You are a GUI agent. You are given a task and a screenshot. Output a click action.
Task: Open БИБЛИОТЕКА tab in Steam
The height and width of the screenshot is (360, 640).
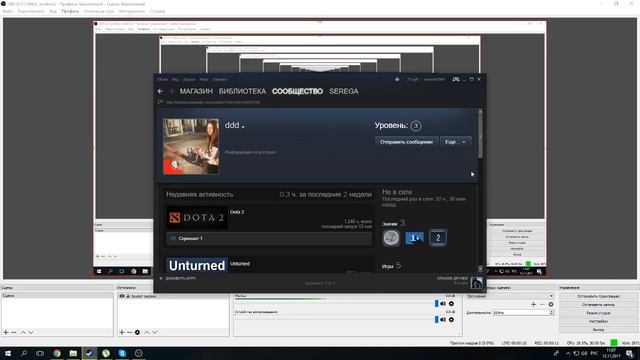coord(242,91)
